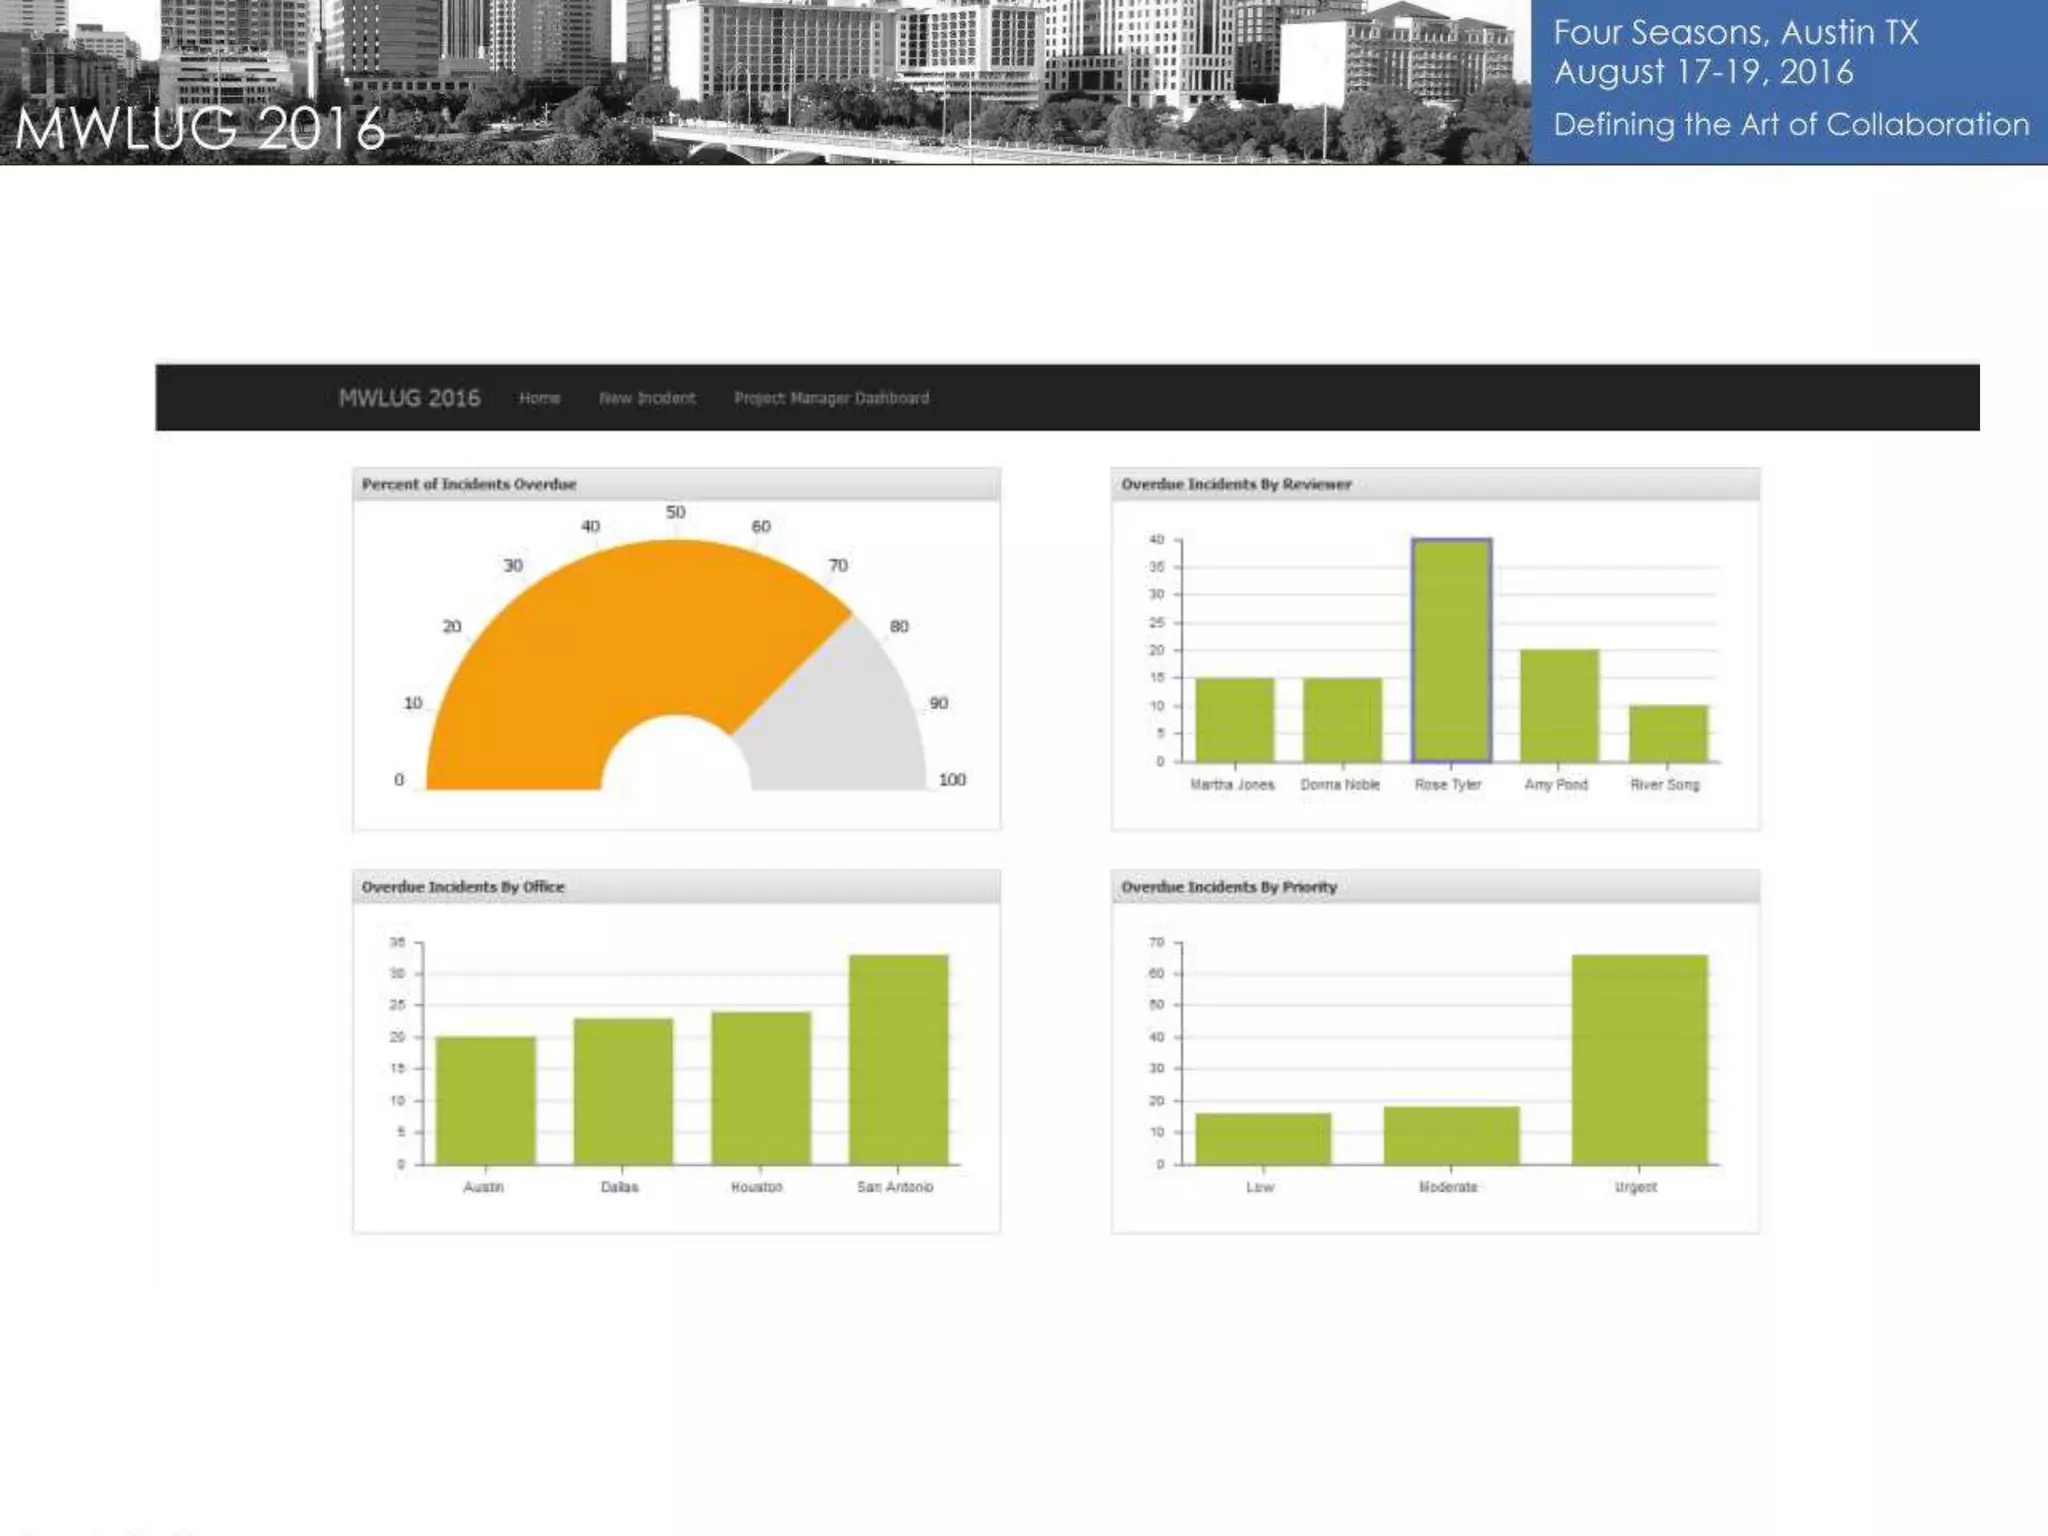
Task: Click the Moderate priority bar
Action: pyautogui.click(x=1451, y=1135)
